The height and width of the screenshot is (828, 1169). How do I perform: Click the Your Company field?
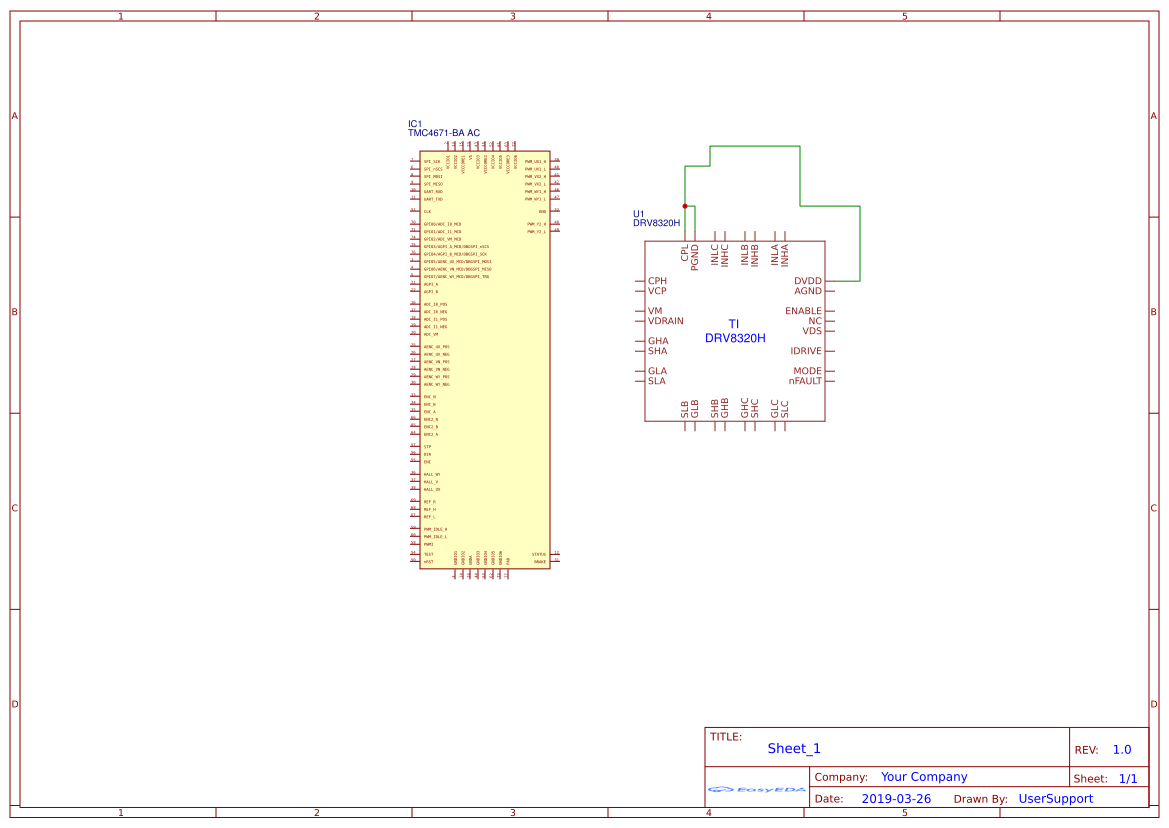[x=923, y=776]
